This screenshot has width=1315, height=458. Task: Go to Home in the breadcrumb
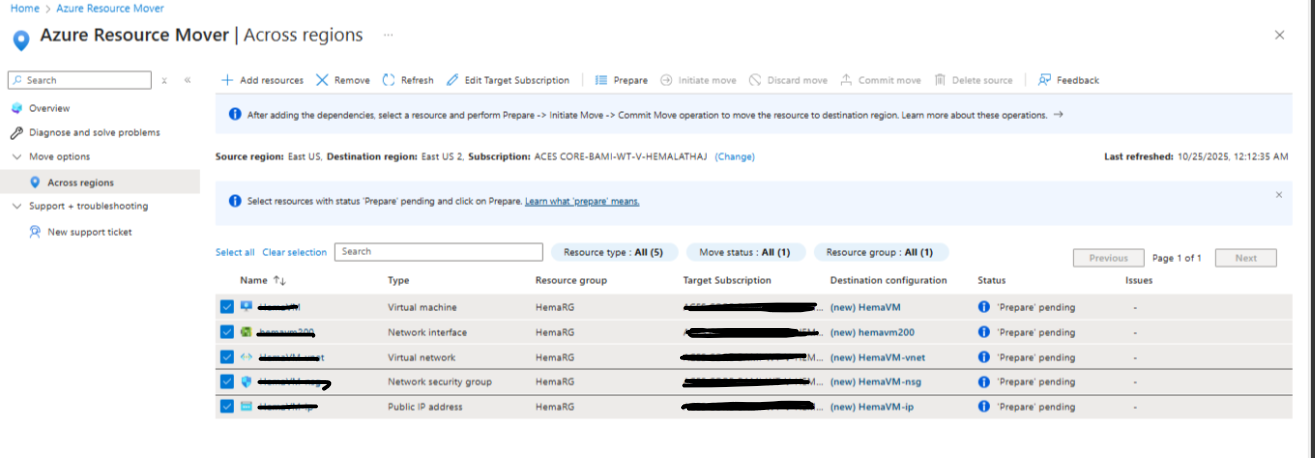[24, 8]
